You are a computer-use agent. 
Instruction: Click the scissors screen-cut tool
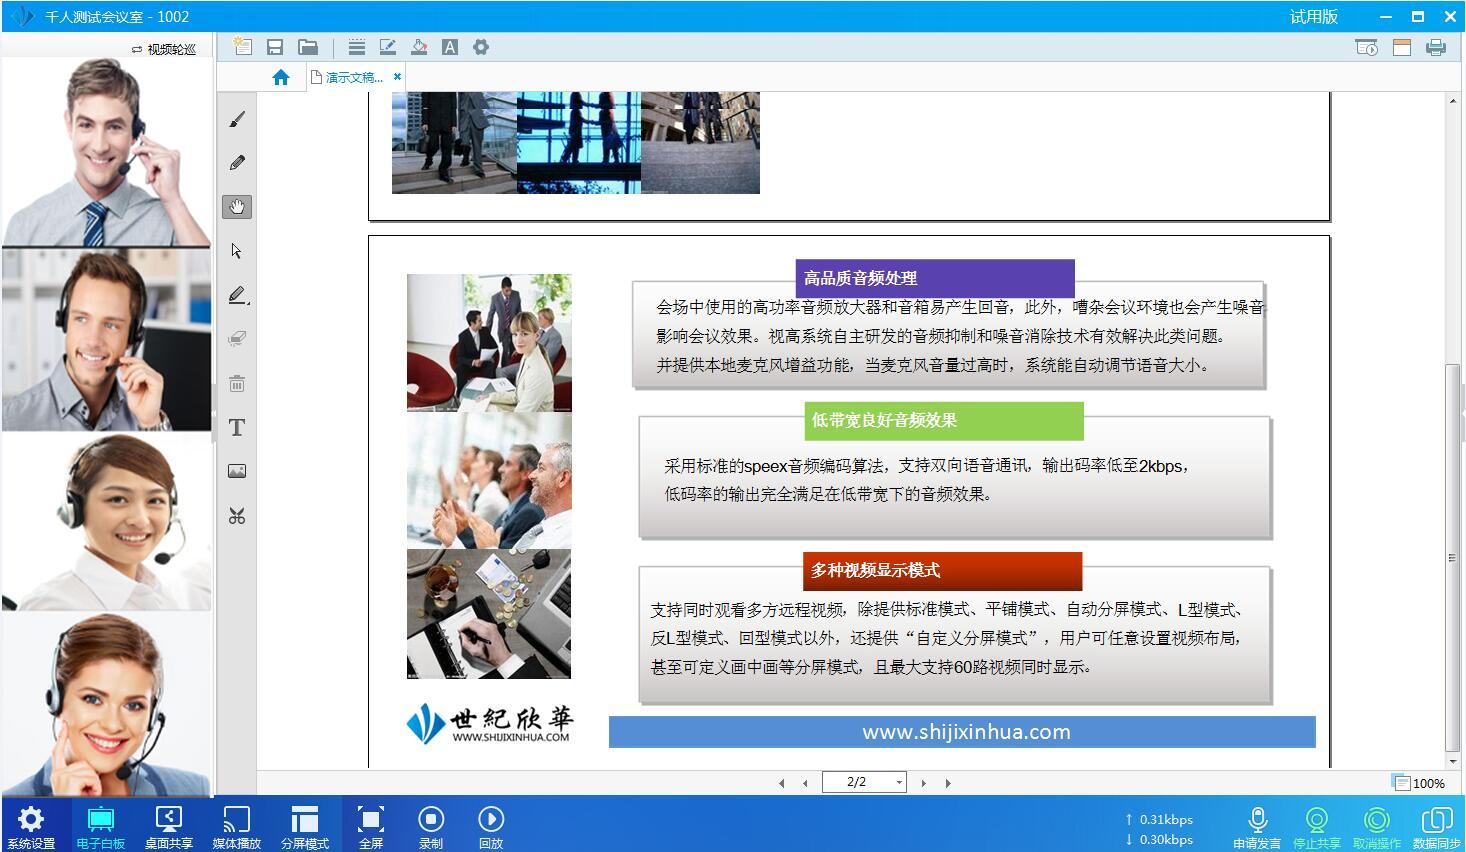[236, 515]
